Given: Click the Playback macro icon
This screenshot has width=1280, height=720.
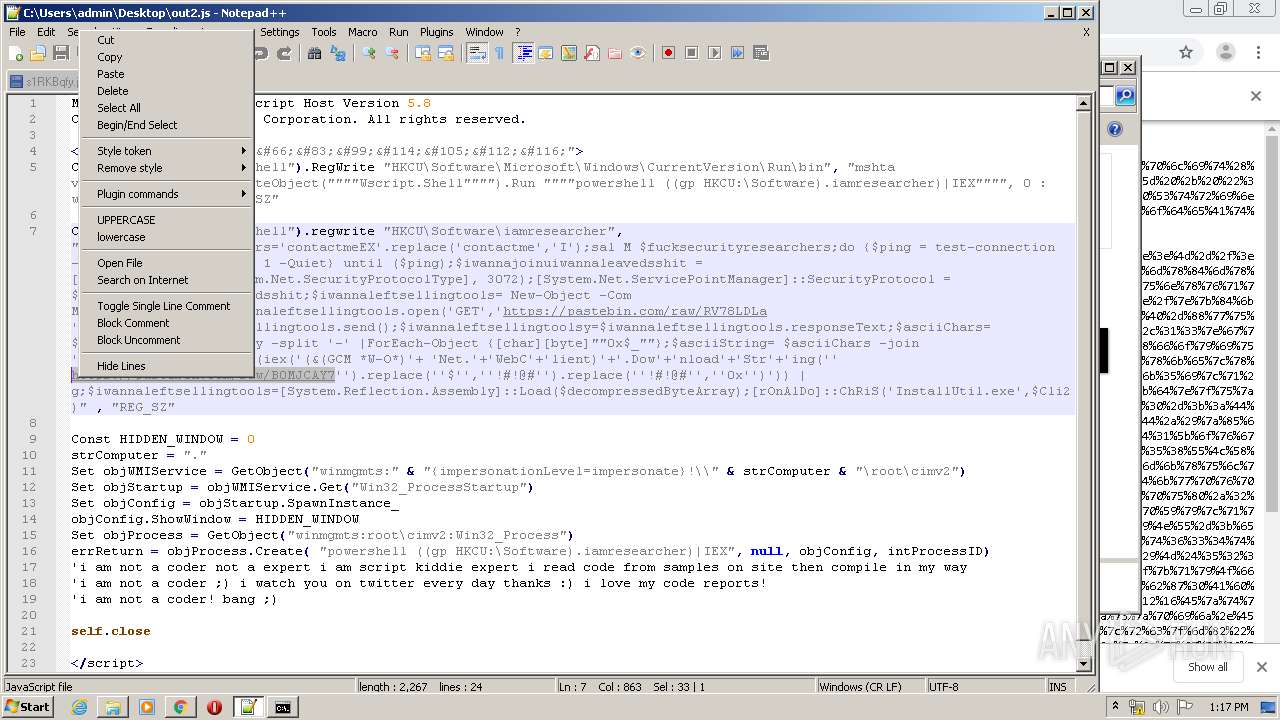Looking at the screenshot, I should 714,53.
